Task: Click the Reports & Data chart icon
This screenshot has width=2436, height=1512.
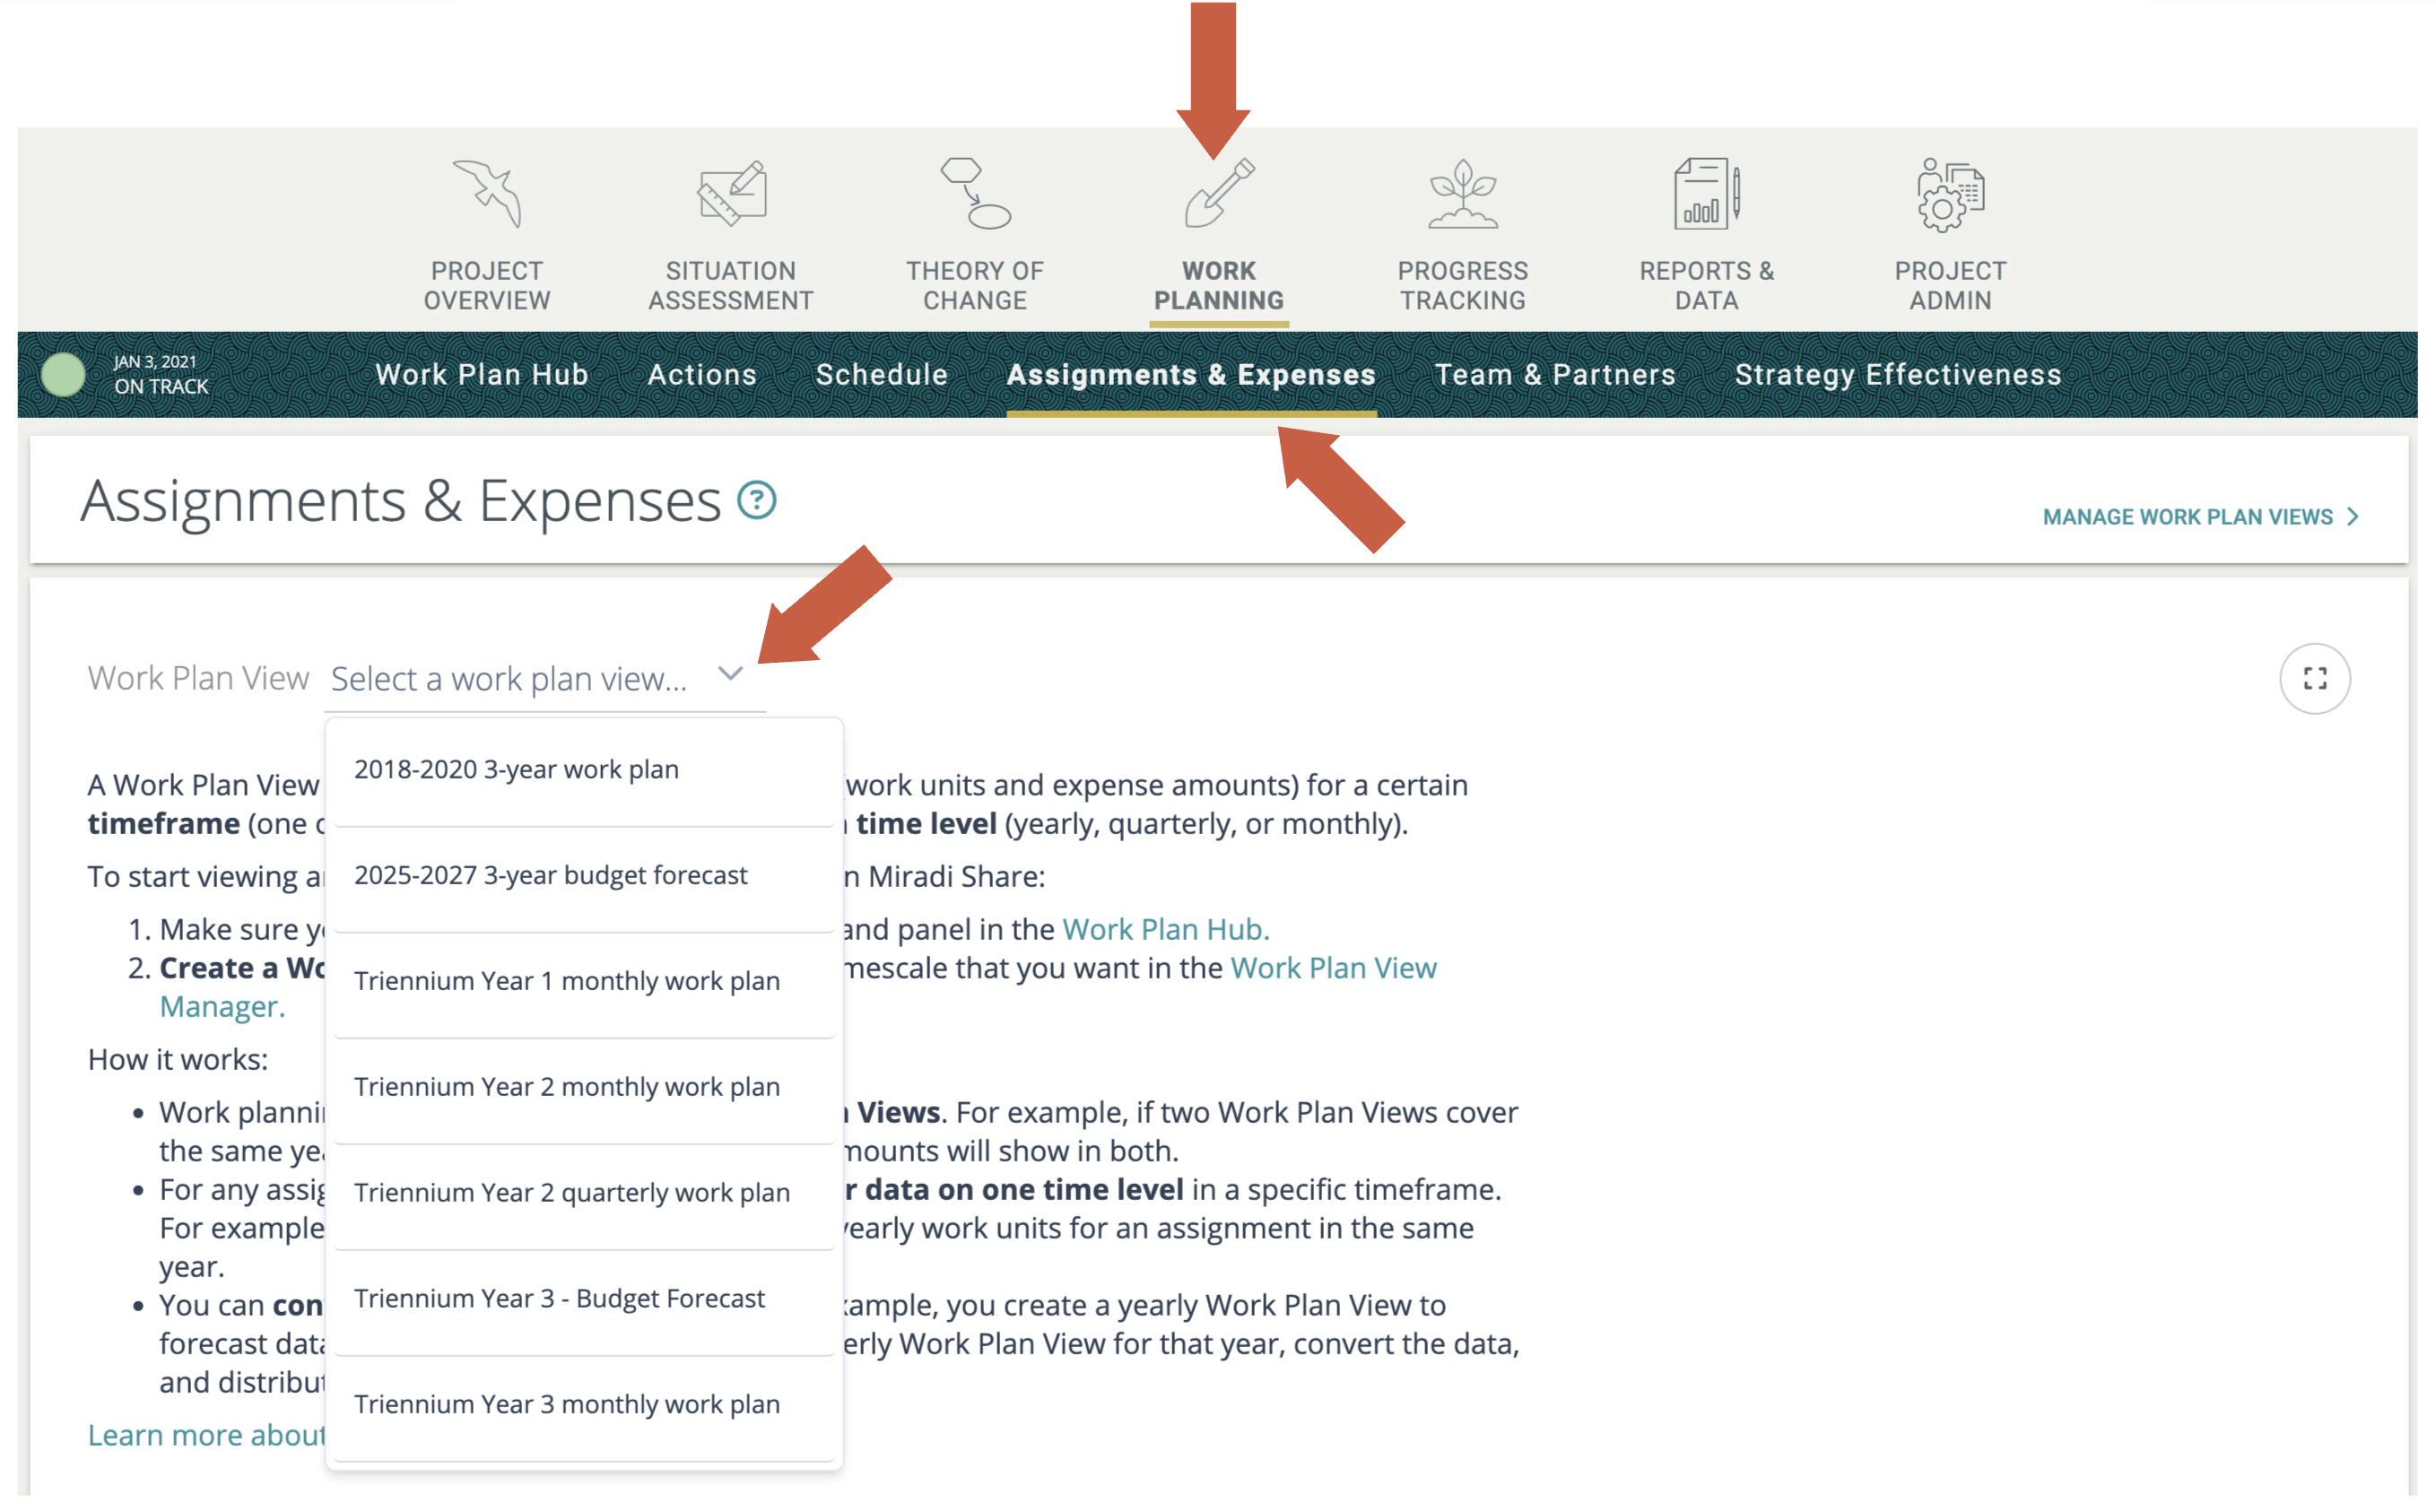Action: (1706, 193)
